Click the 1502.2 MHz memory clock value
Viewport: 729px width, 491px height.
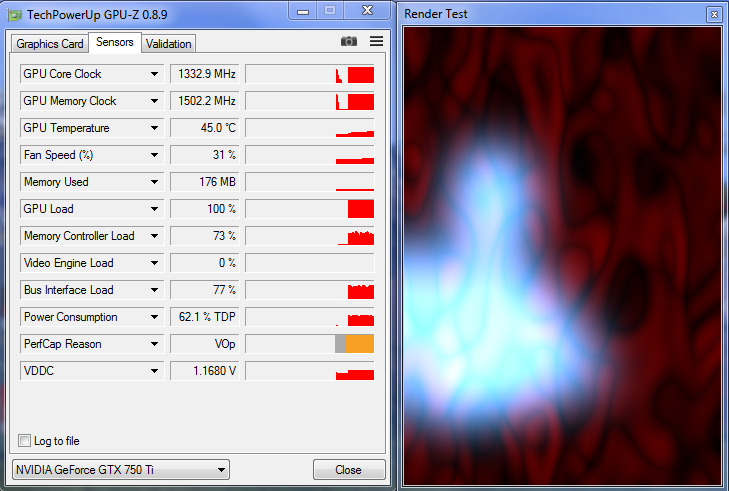click(x=205, y=101)
